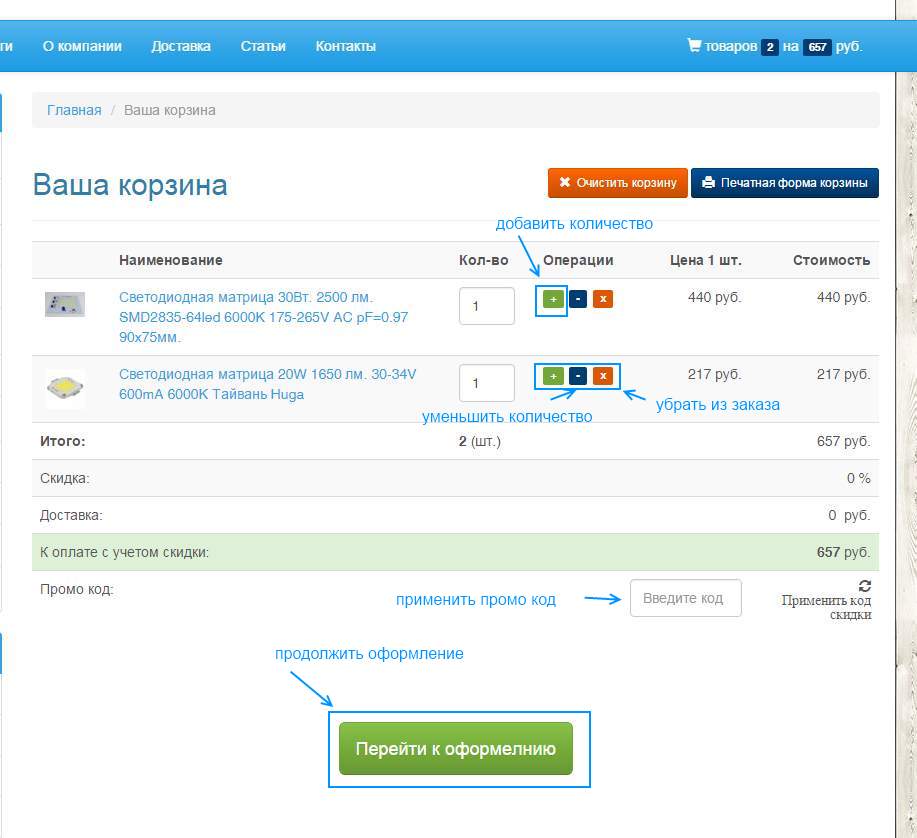Open the shopping cart icon in header
The image size is (917, 838).
point(694,45)
